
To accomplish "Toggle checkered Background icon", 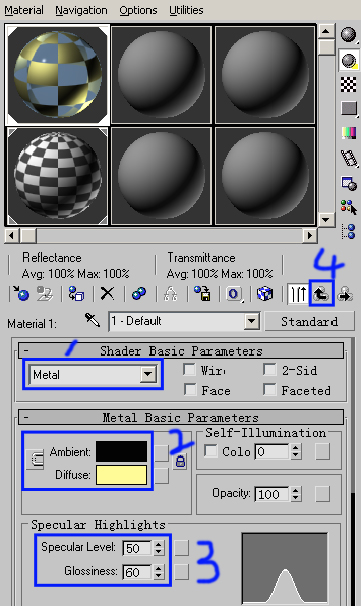I will tap(349, 84).
